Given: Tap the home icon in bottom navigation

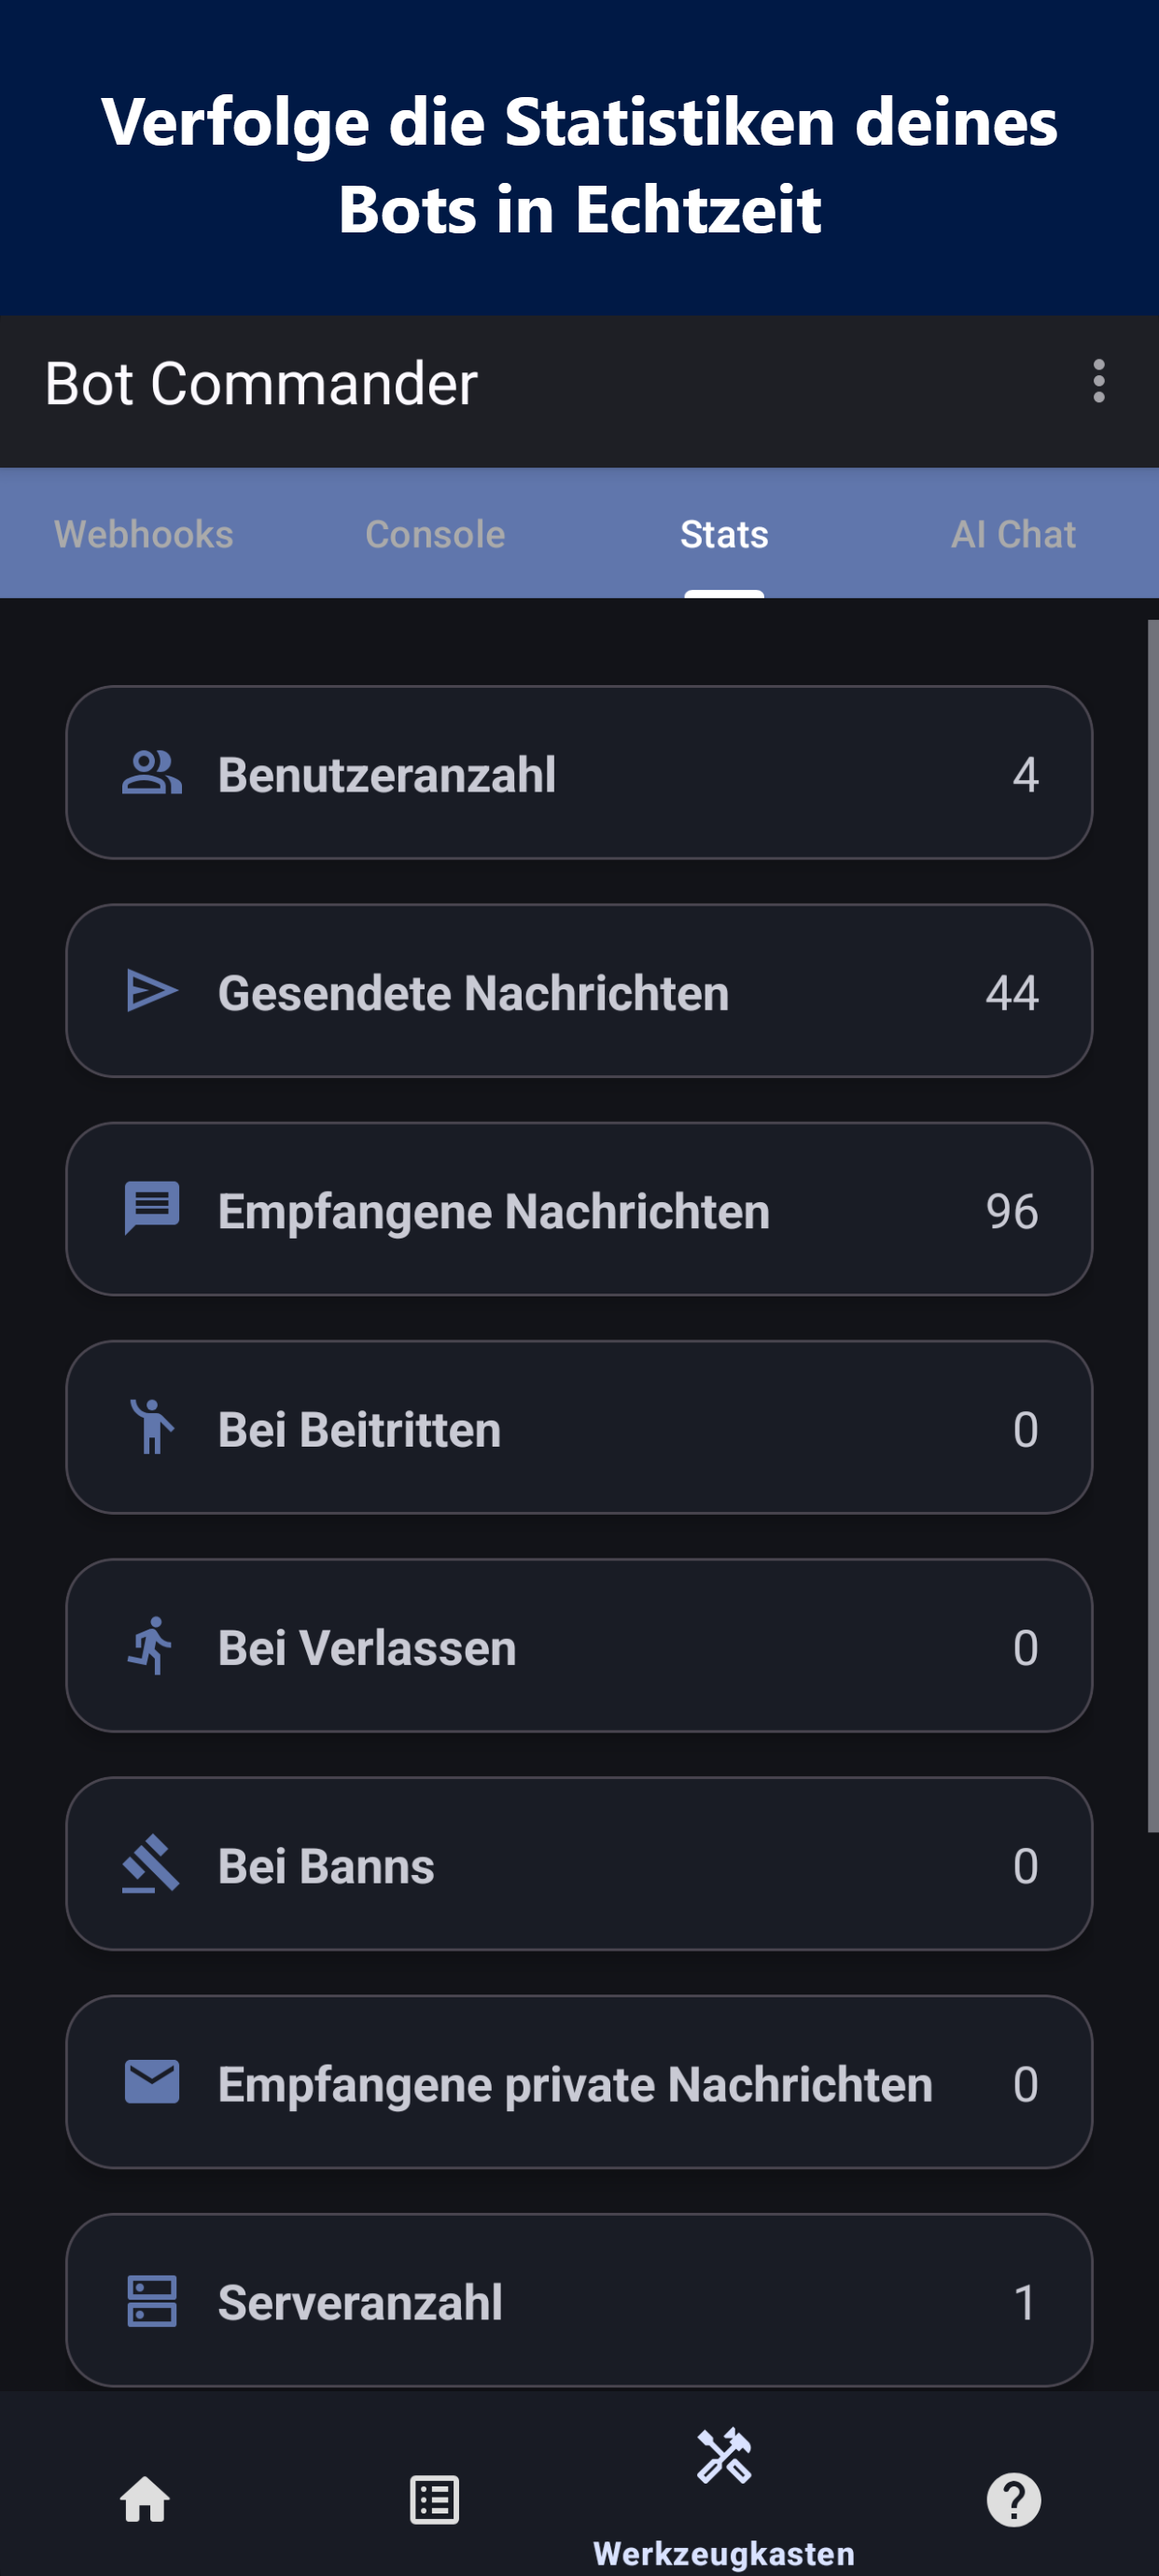Looking at the screenshot, I should click(145, 2499).
